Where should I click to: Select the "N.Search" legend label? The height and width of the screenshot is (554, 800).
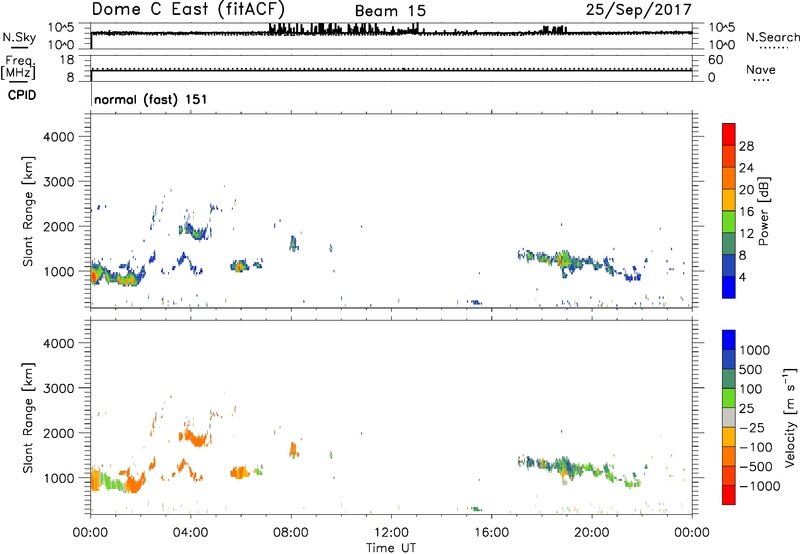click(x=772, y=37)
